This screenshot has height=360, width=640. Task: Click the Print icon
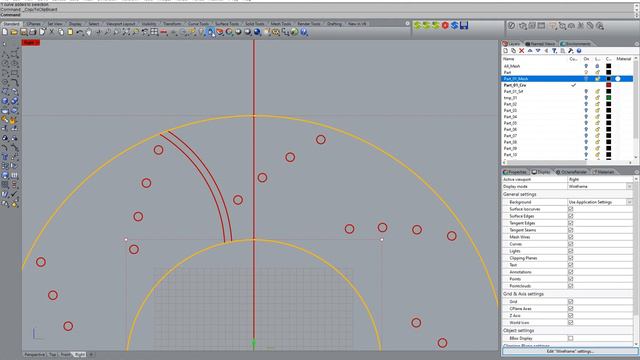[33, 32]
